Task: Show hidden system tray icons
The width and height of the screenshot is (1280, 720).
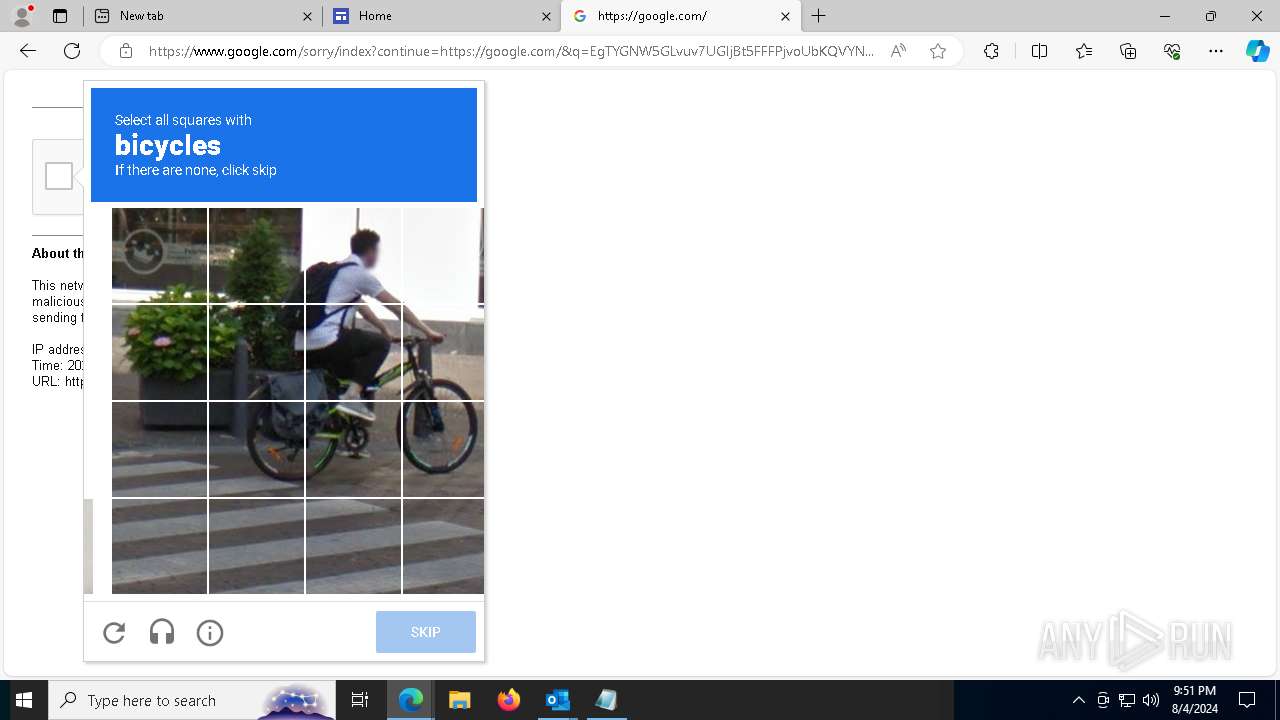Action: point(1078,700)
